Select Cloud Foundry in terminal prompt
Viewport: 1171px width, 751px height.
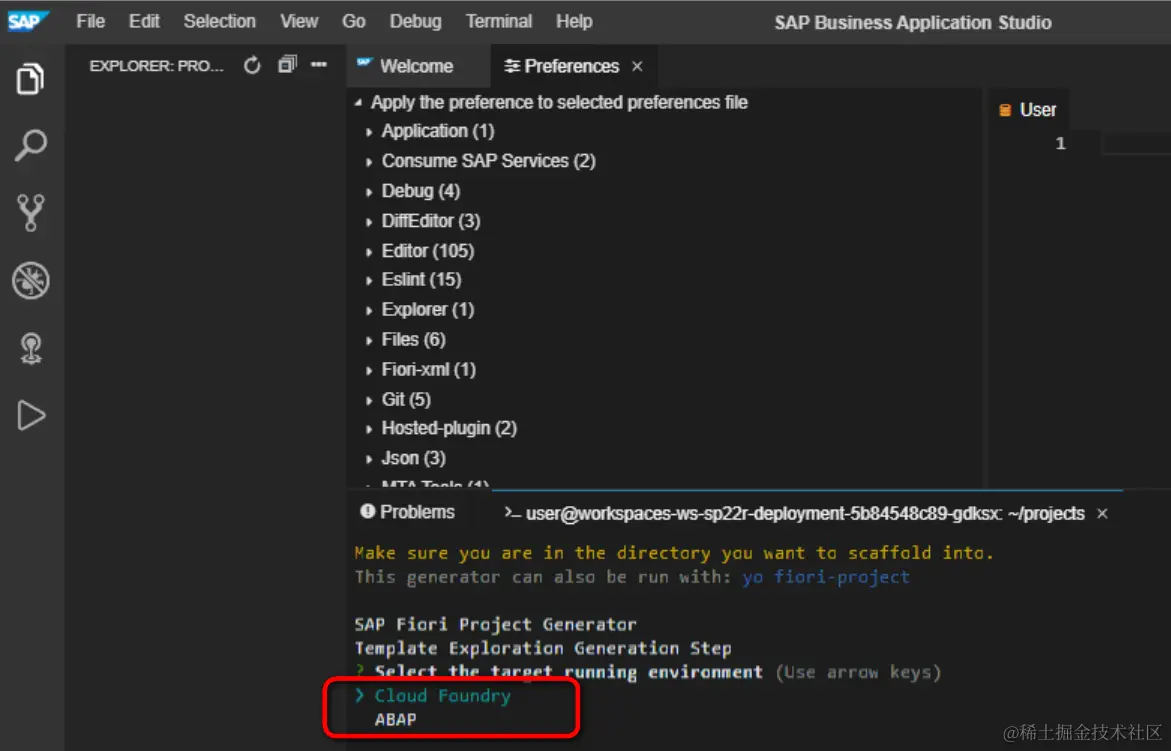pos(442,696)
